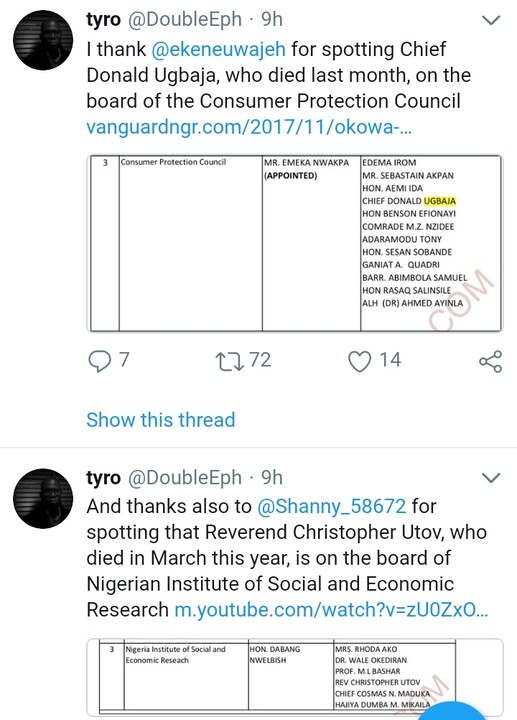Open the @ekeneuwajeh mention
The width and height of the screenshot is (517, 720).
pos(219,50)
